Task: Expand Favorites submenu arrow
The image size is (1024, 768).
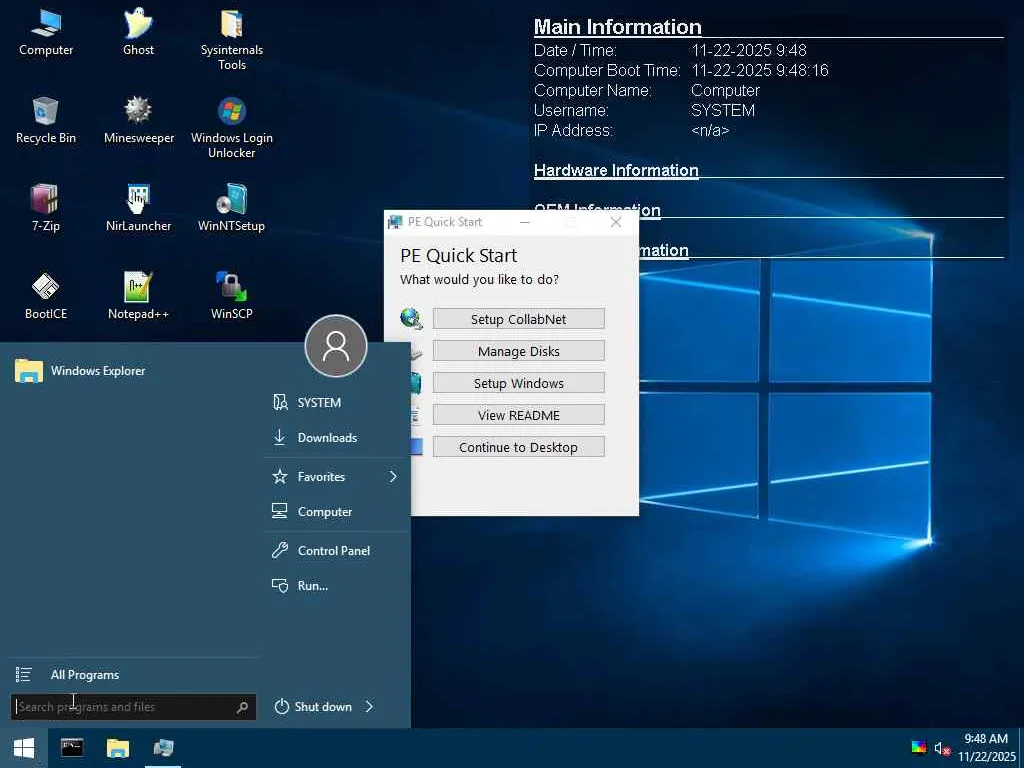Action: (x=393, y=477)
